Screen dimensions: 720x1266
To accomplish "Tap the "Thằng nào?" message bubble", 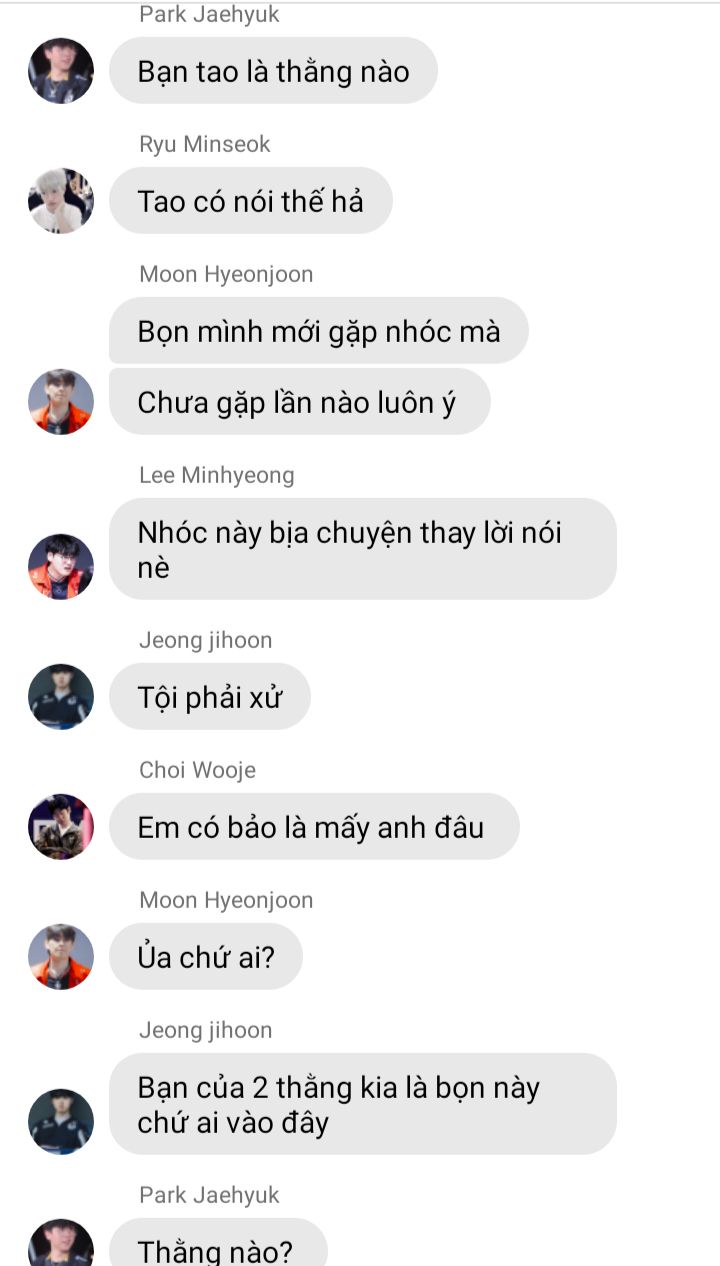I will tap(218, 1243).
